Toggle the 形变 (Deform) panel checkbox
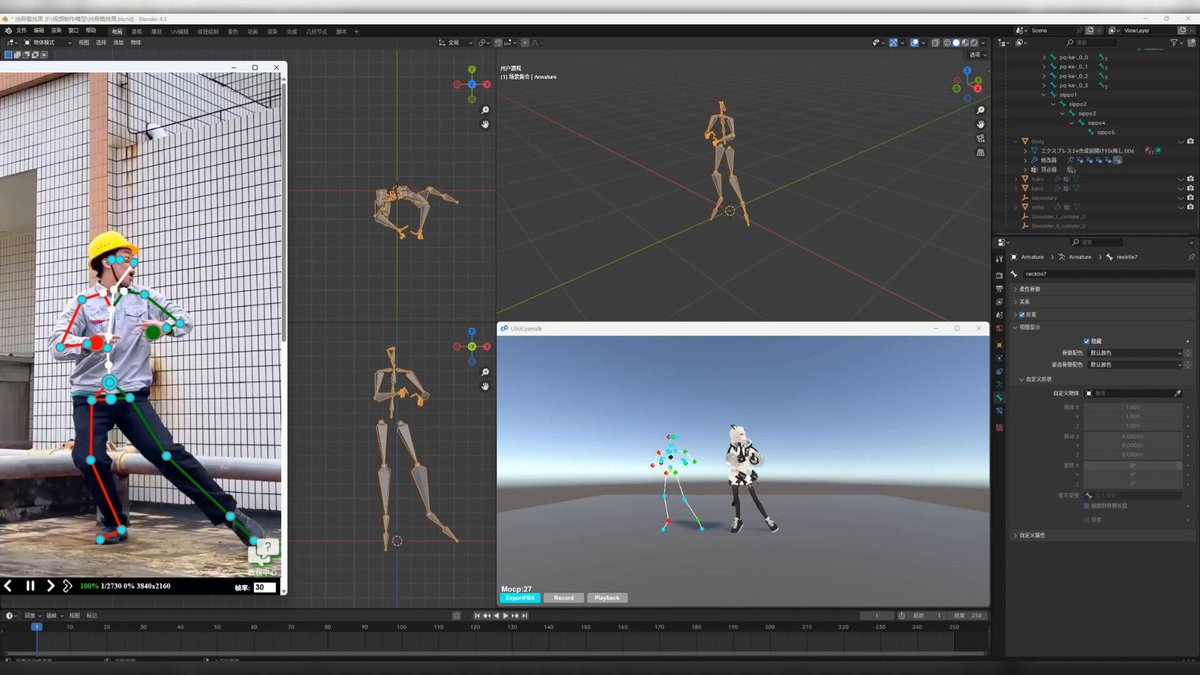Viewport: 1200px width, 675px height. [x=1021, y=314]
